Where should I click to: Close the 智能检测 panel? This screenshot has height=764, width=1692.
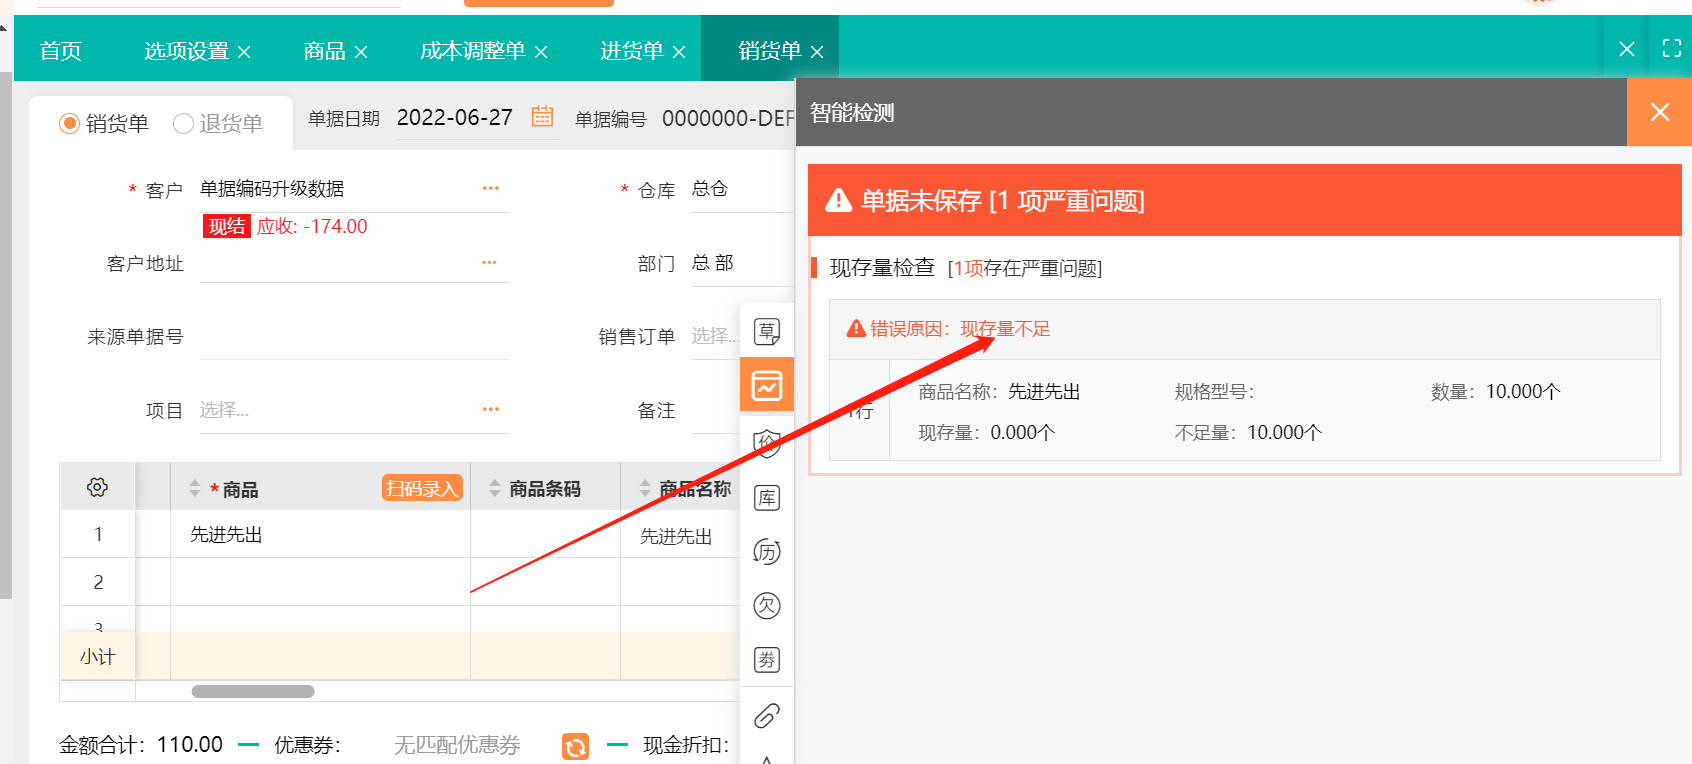1659,112
